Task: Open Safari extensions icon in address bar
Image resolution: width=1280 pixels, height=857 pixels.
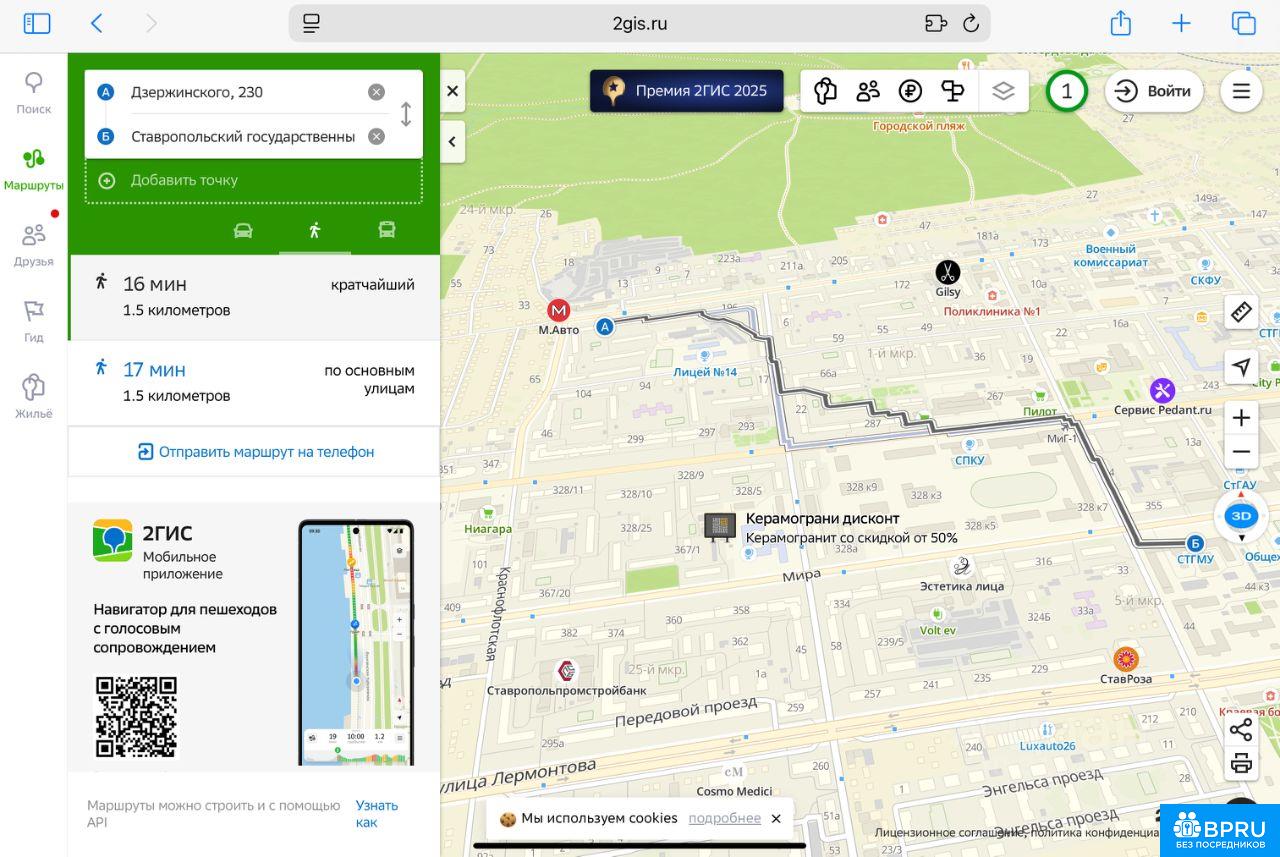Action: tap(936, 23)
